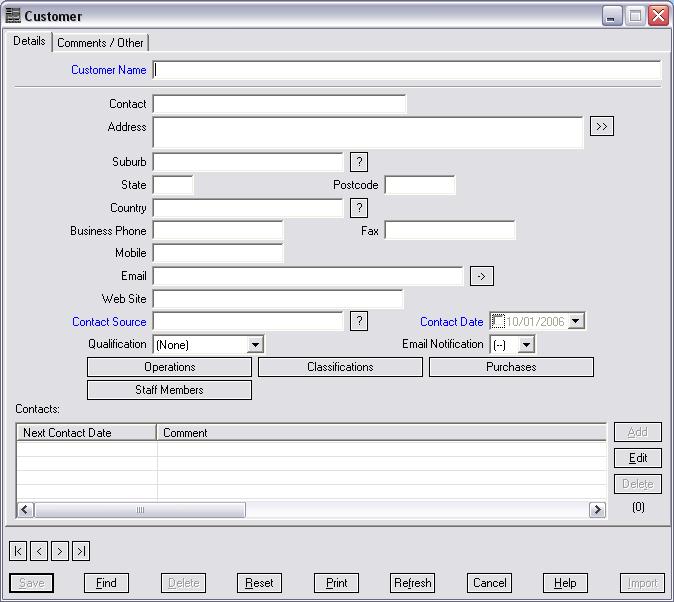Click right arrow of Contacts scrollbar
This screenshot has width=674, height=602.
pyautogui.click(x=597, y=510)
